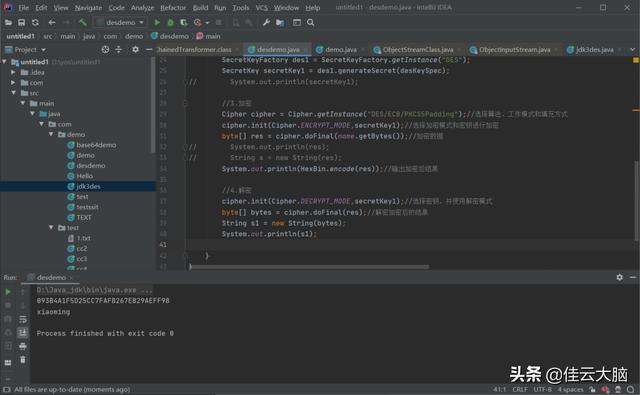Click 4 spaces indent setting

[571, 389]
